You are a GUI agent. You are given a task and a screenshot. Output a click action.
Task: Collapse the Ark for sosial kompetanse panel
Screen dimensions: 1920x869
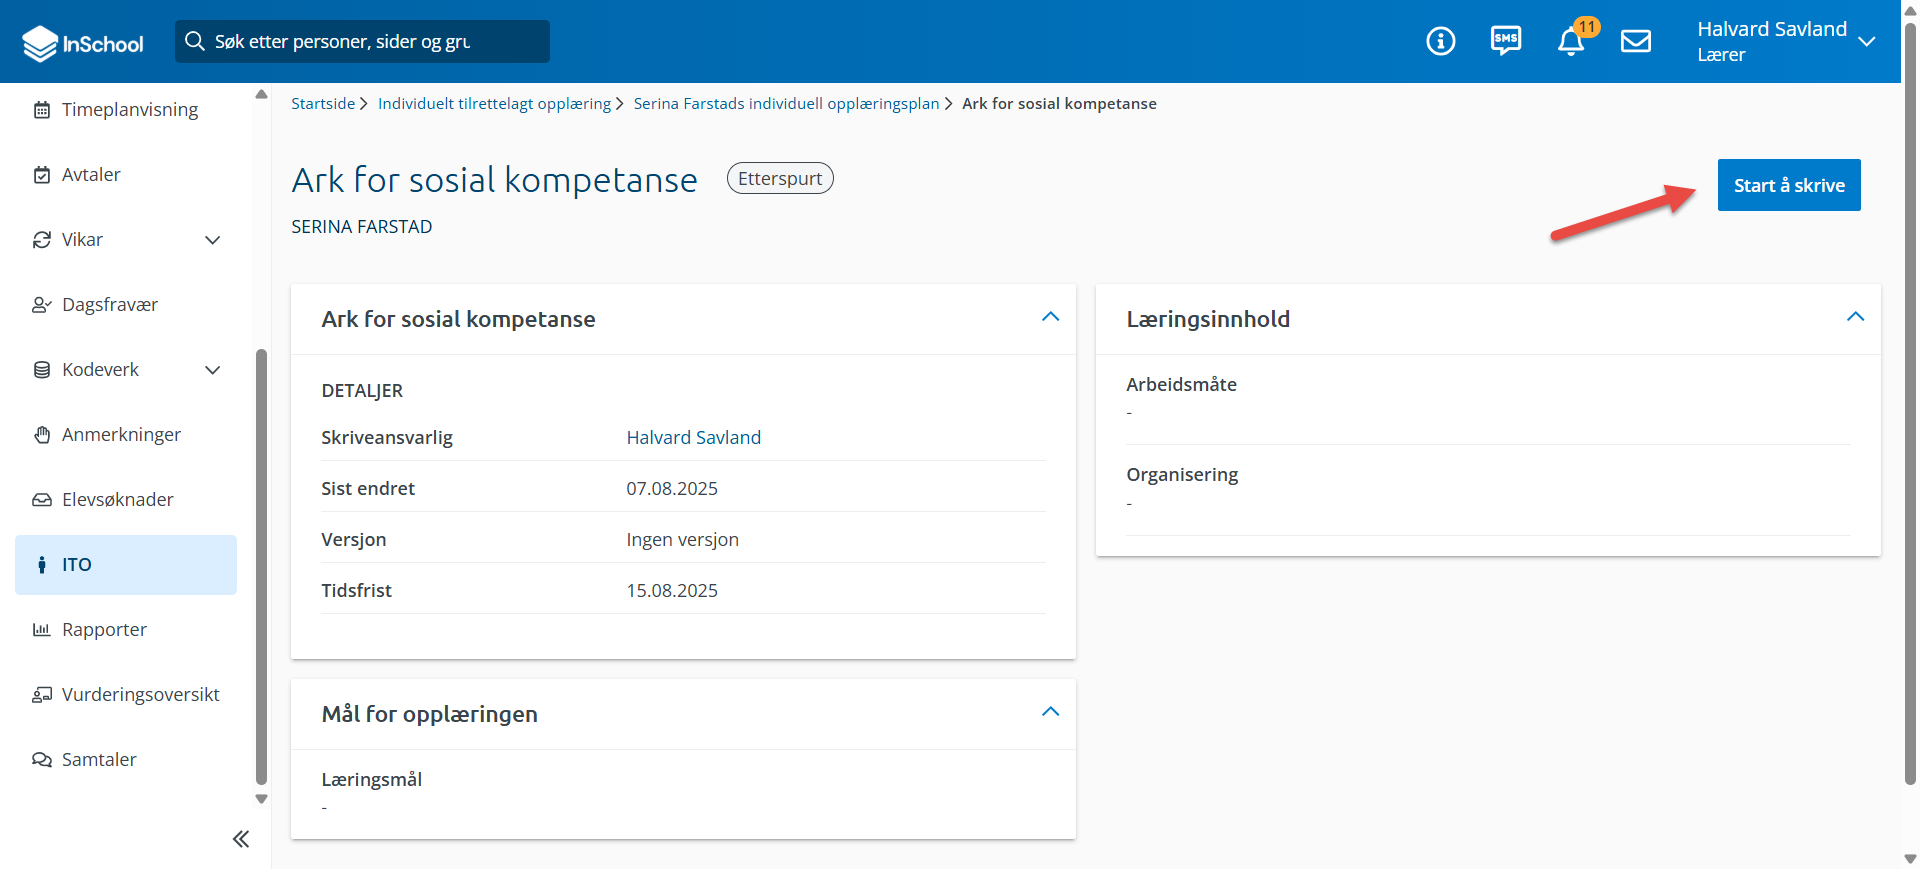(1050, 317)
